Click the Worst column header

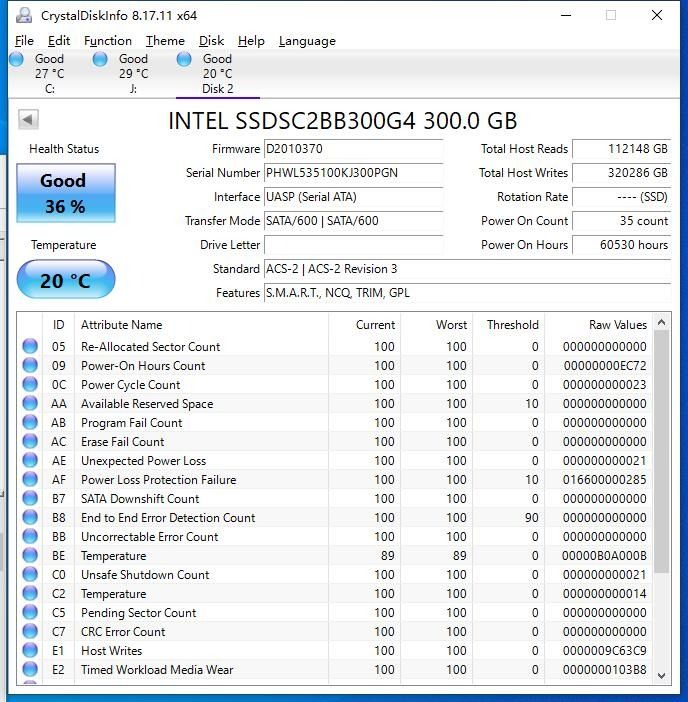[437, 325]
